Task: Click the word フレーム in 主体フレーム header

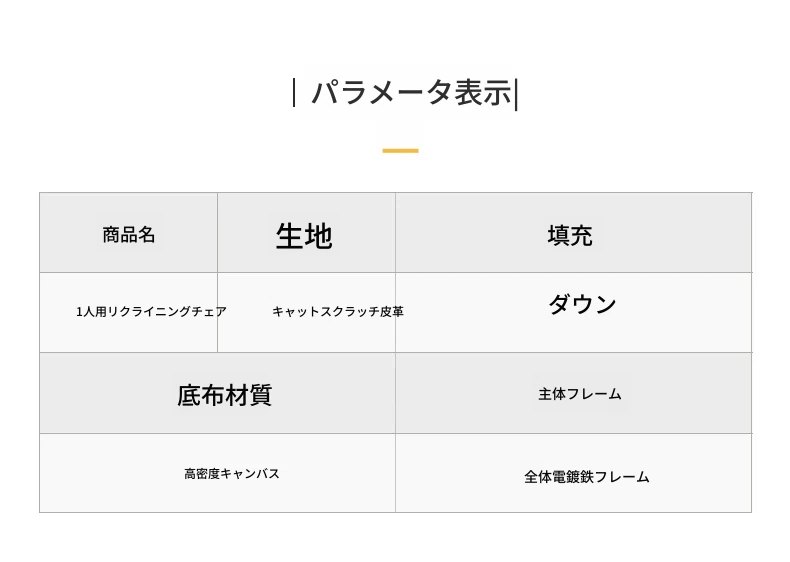Action: point(594,394)
